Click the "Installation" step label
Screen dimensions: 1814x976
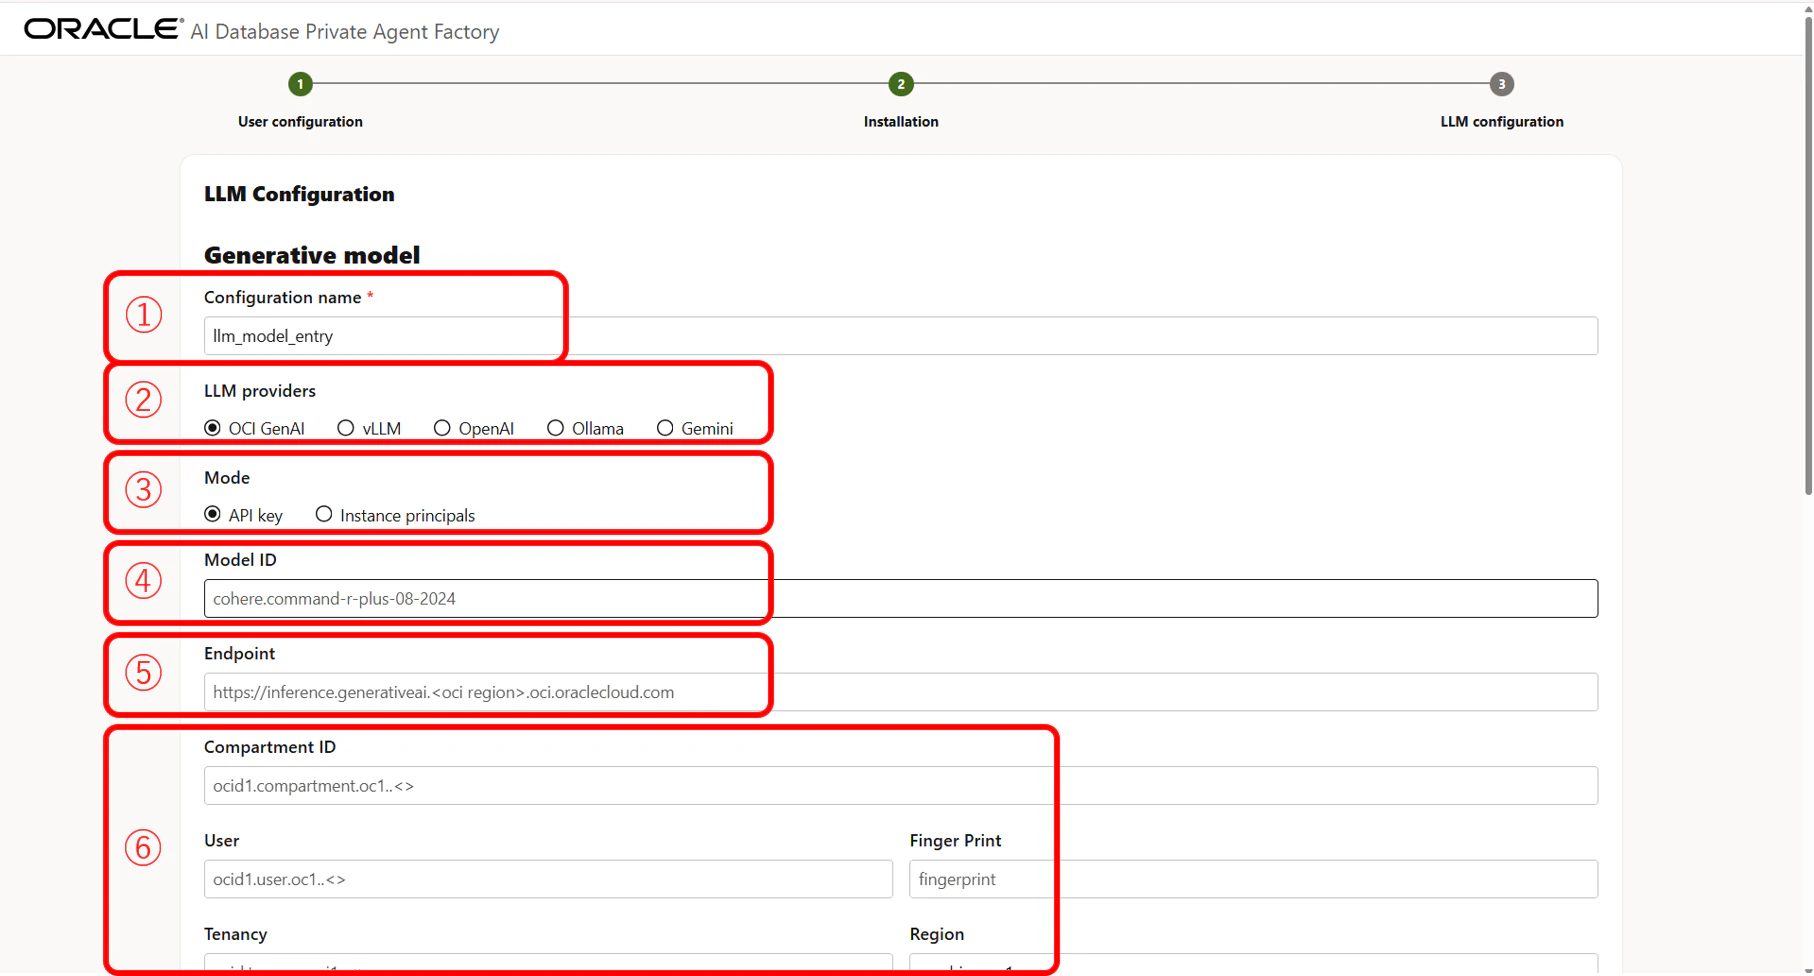click(x=901, y=122)
